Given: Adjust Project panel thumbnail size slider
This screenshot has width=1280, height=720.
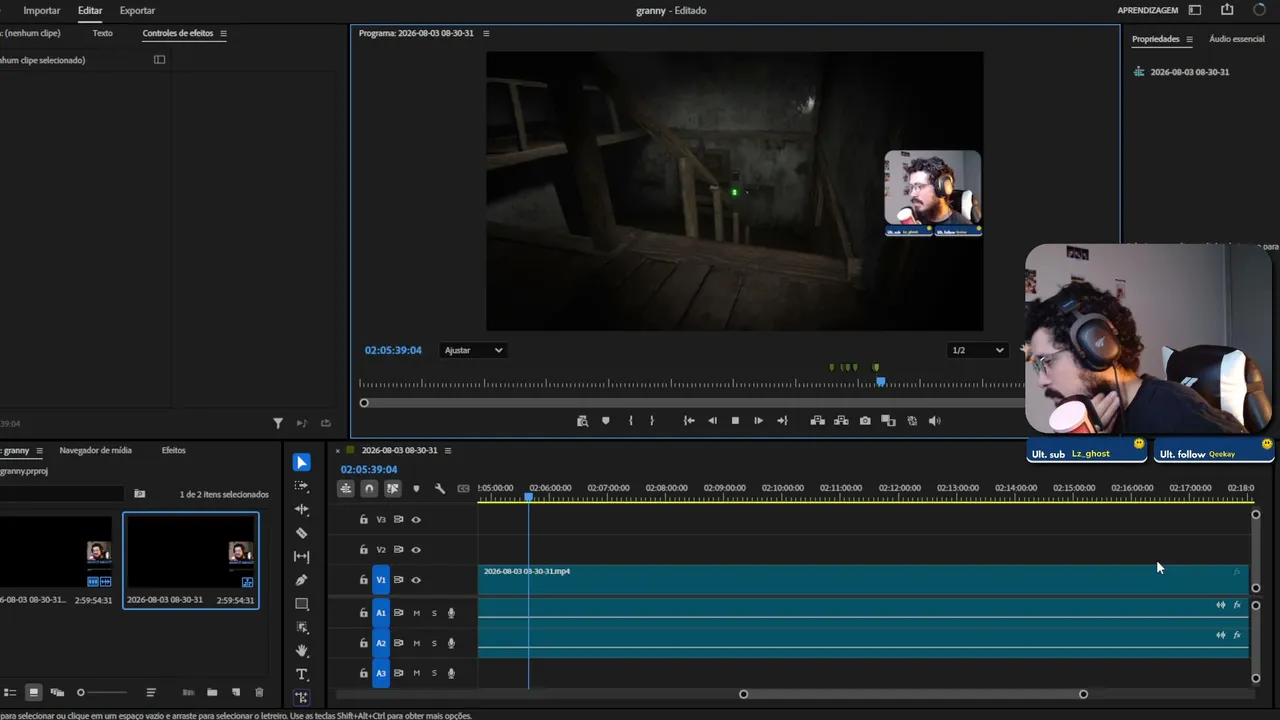Looking at the screenshot, I should 103,692.
